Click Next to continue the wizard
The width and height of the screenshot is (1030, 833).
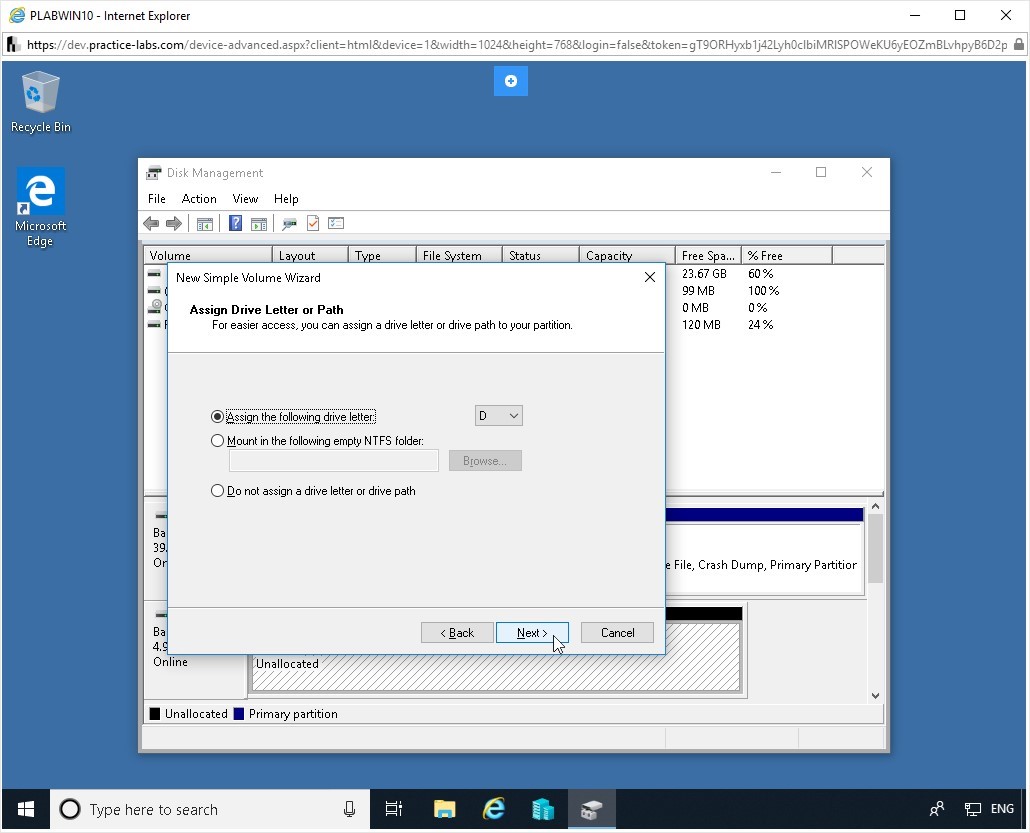point(532,633)
